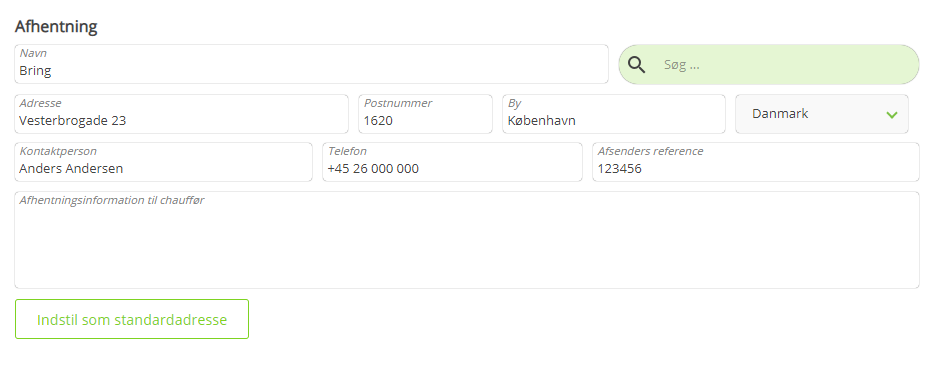Click Indstil som standardadresse button
The height and width of the screenshot is (370, 934).
132,319
